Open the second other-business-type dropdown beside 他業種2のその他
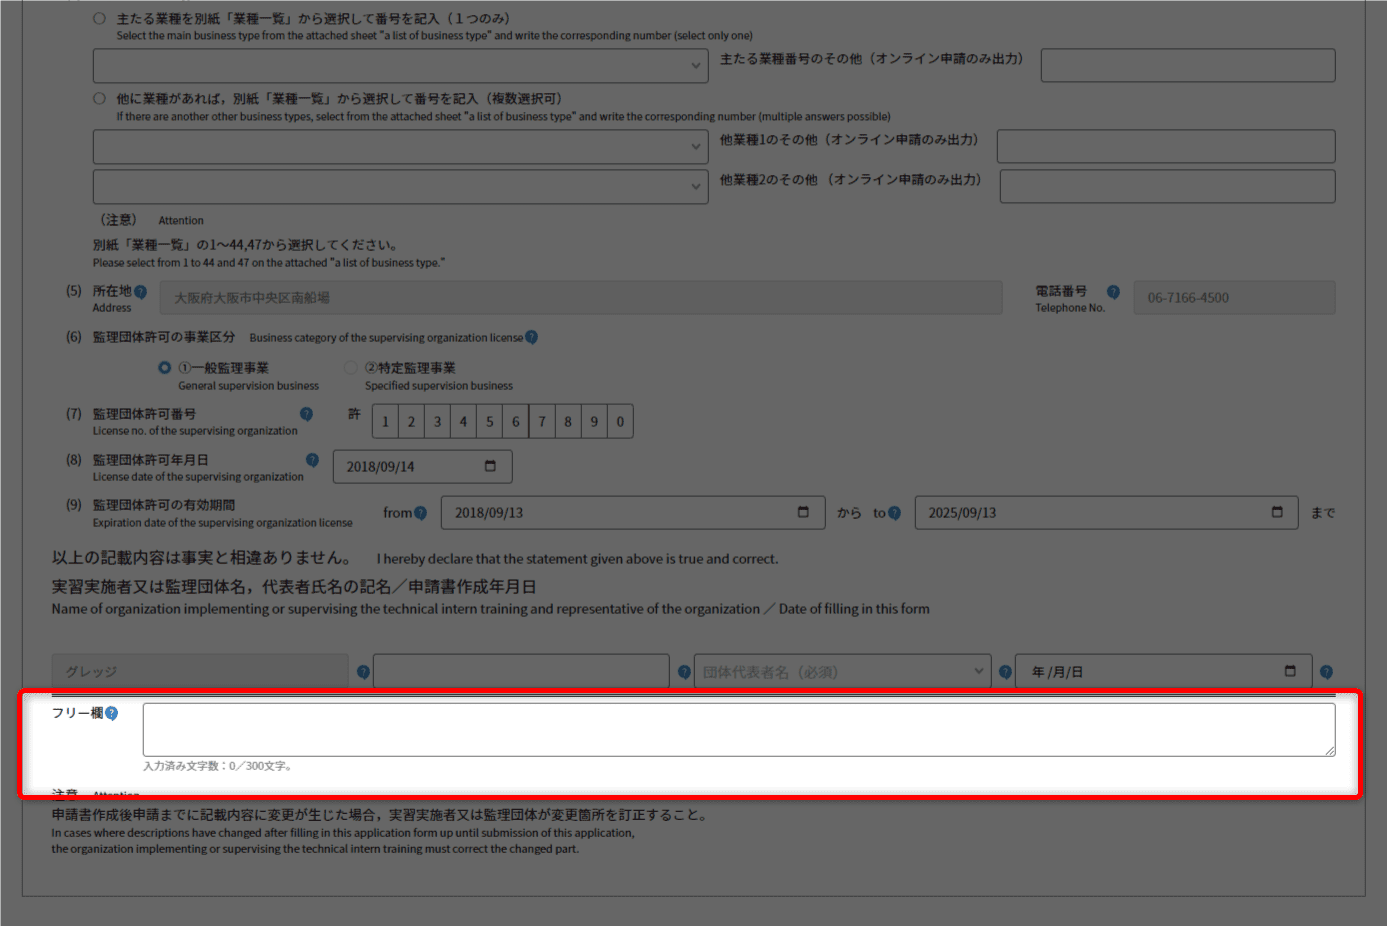The image size is (1387, 926). pyautogui.click(x=400, y=187)
